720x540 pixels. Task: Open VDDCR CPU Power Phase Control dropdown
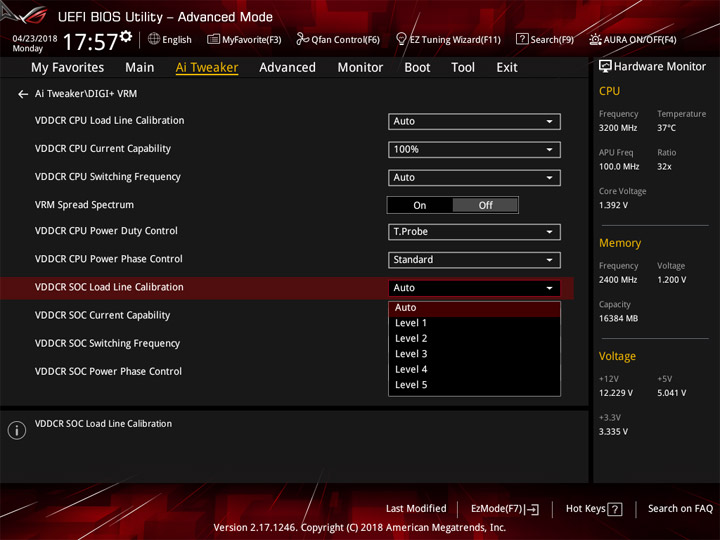(x=474, y=259)
